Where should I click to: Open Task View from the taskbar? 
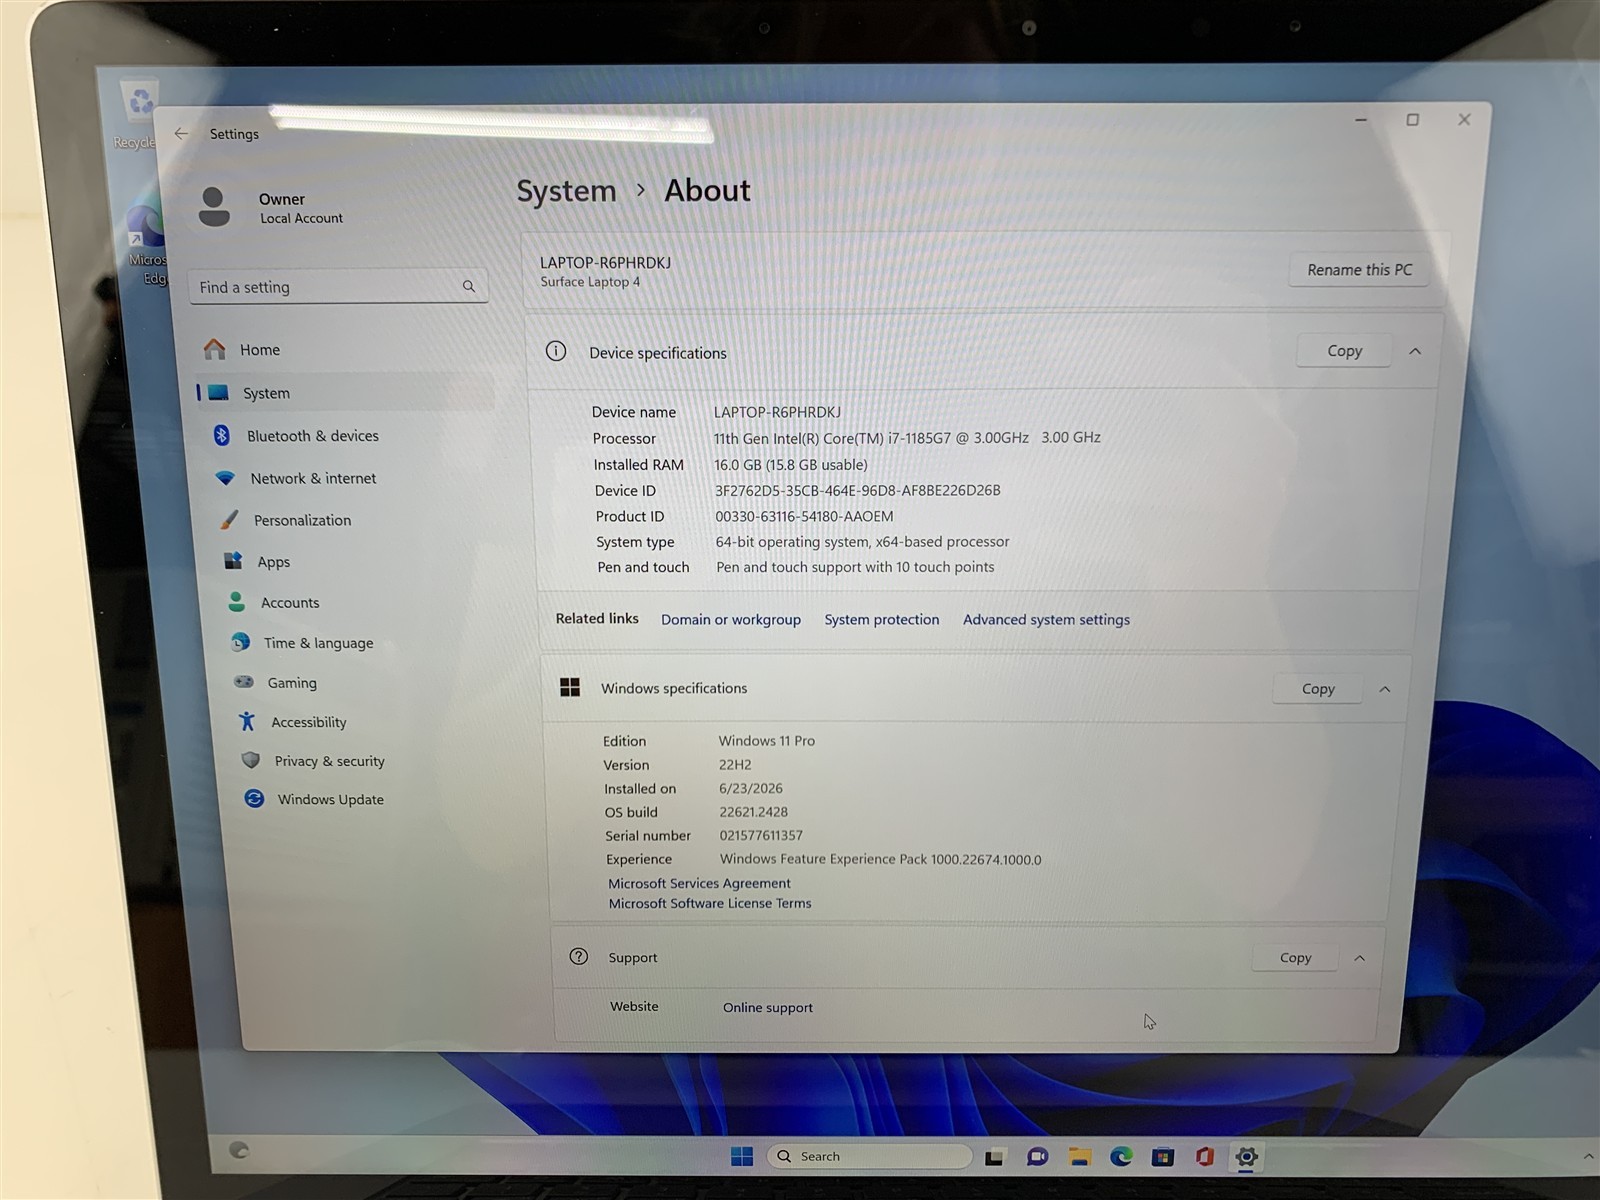[x=994, y=1157]
